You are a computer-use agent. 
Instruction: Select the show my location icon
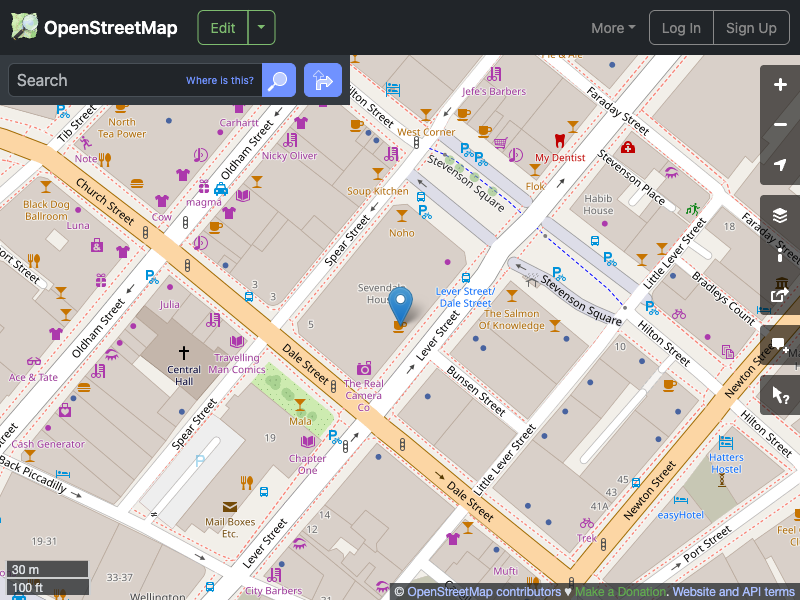pyautogui.click(x=780, y=165)
